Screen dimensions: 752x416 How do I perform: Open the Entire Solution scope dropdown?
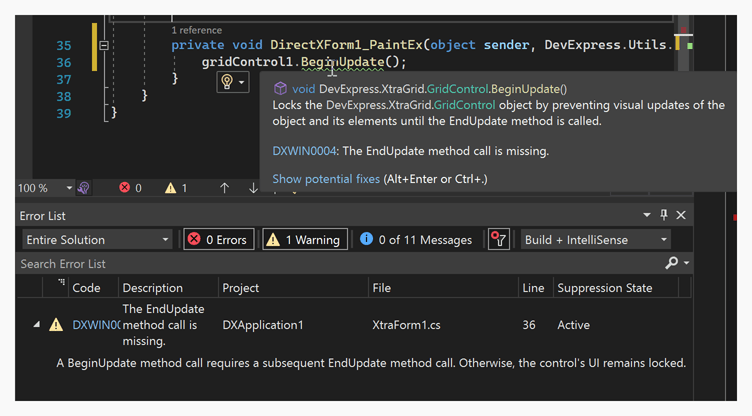coord(97,239)
